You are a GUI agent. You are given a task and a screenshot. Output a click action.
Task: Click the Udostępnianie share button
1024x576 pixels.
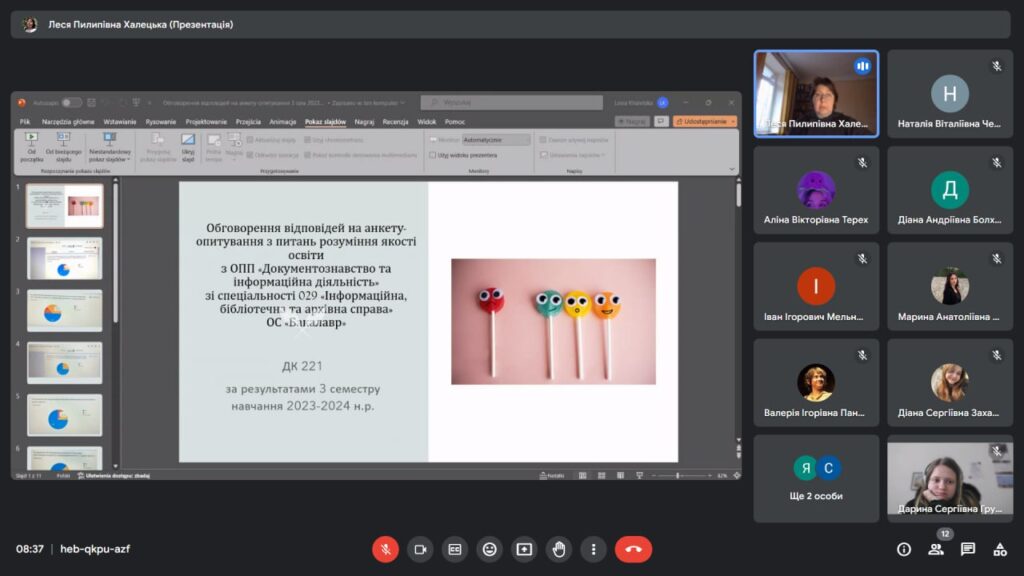[x=705, y=121]
